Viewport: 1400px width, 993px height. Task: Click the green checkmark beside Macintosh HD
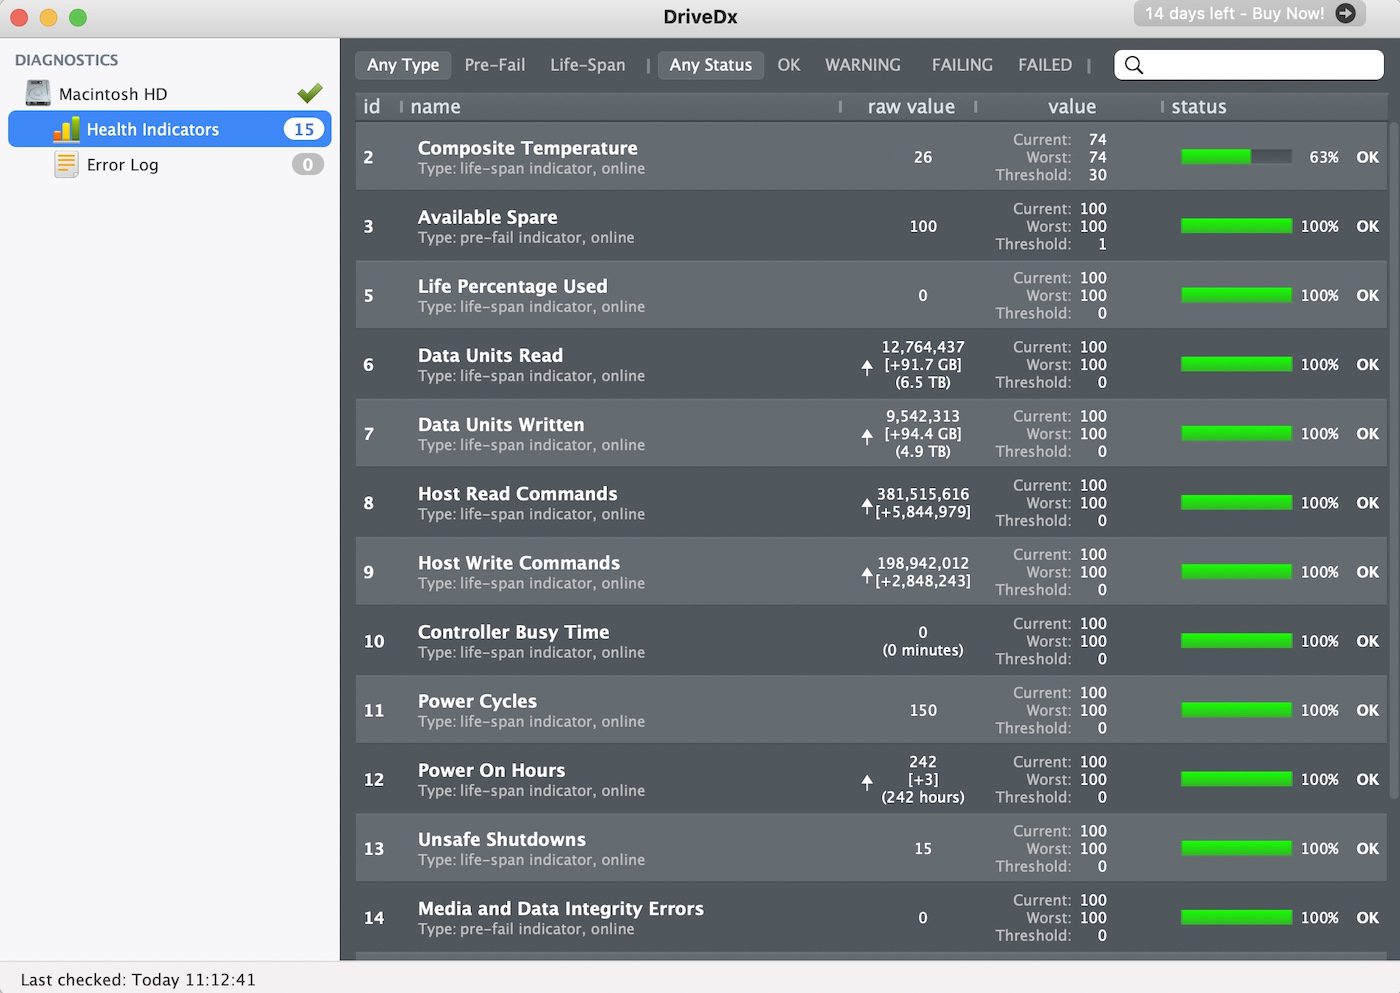pos(309,93)
